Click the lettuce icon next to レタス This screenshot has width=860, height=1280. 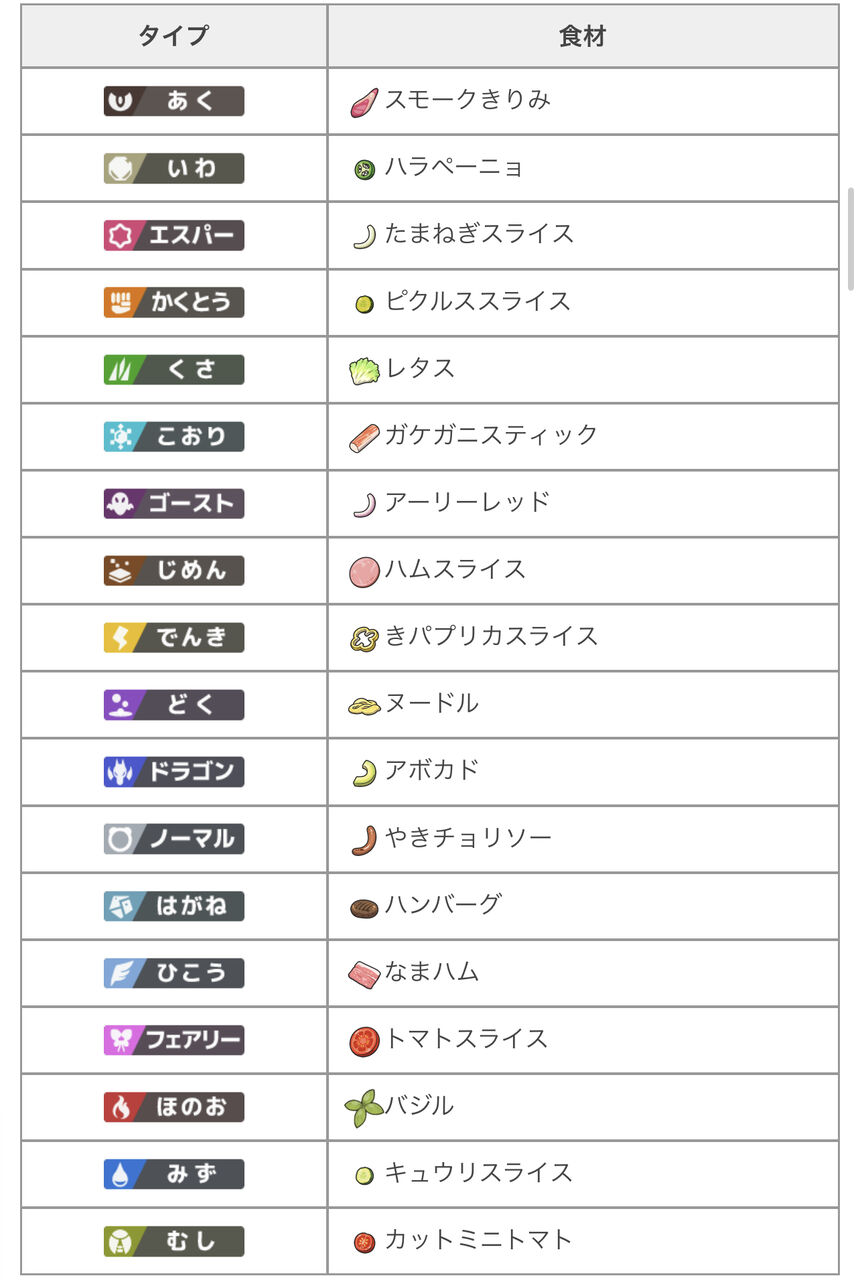point(364,371)
